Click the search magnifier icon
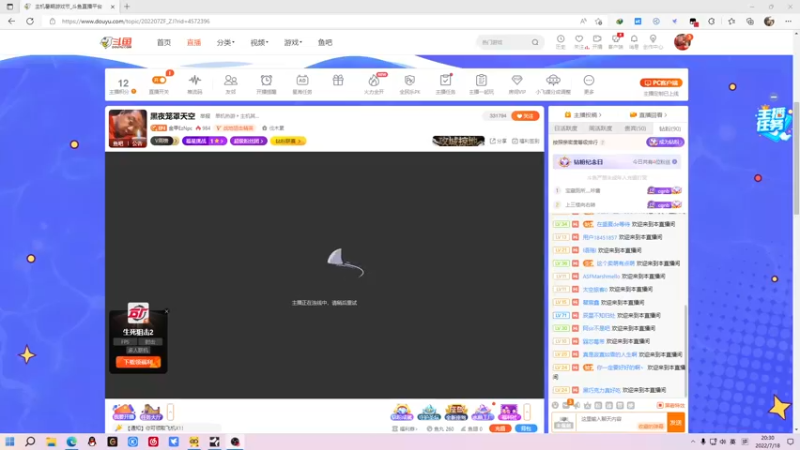 [x=535, y=42]
